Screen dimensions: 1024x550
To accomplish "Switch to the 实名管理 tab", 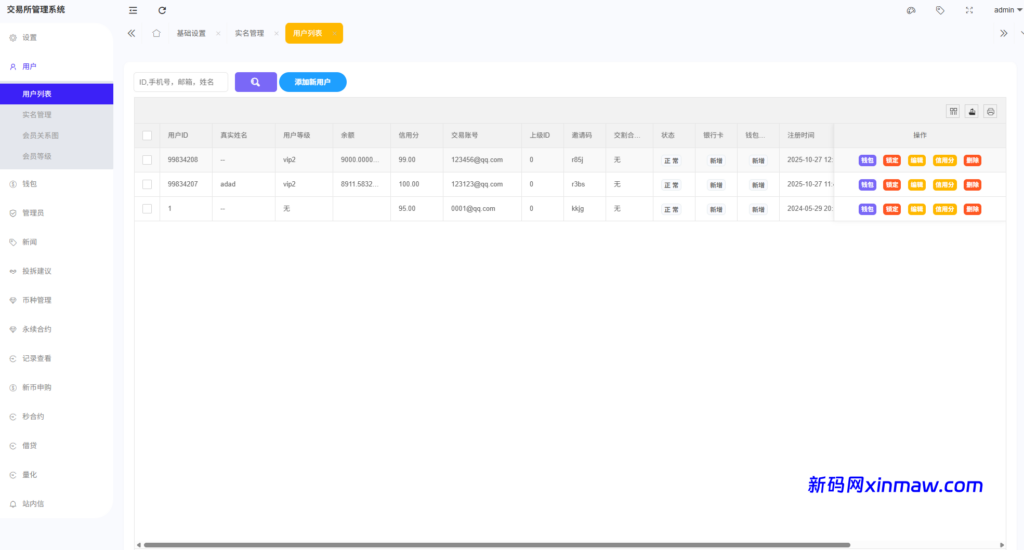I will [x=249, y=33].
